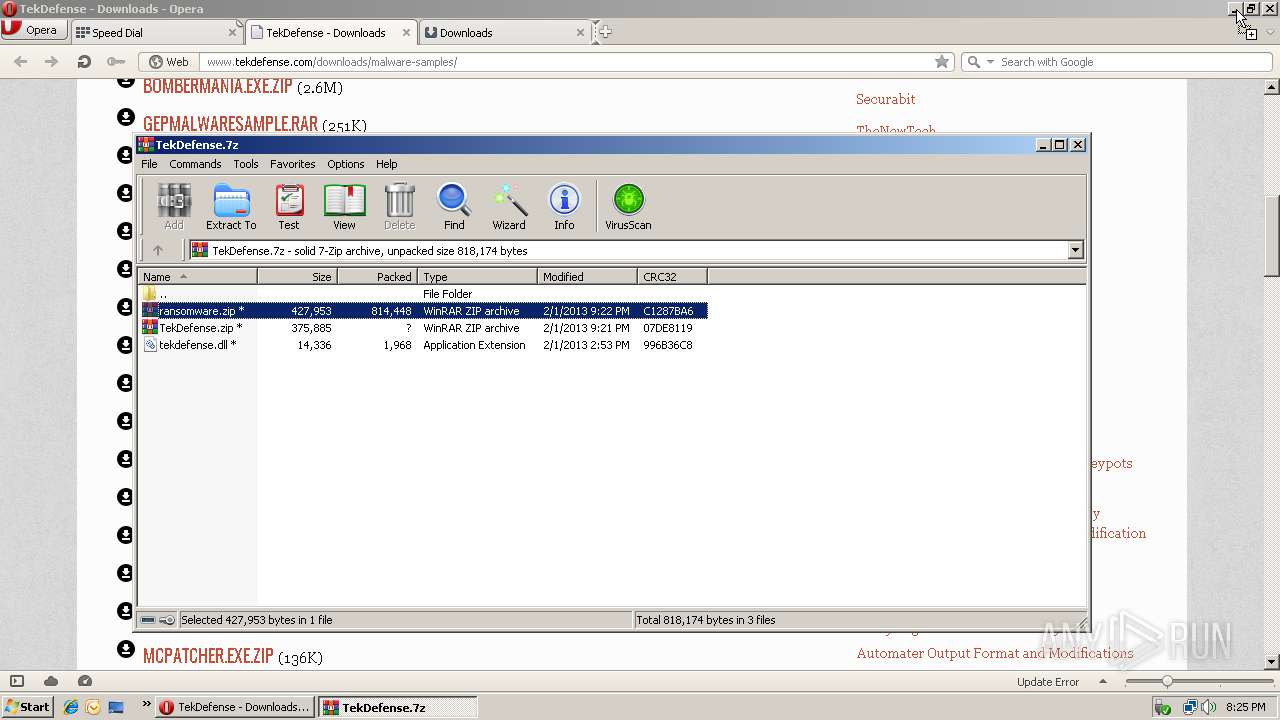
Task: Click the Delete toolbar icon
Action: pyautogui.click(x=399, y=207)
